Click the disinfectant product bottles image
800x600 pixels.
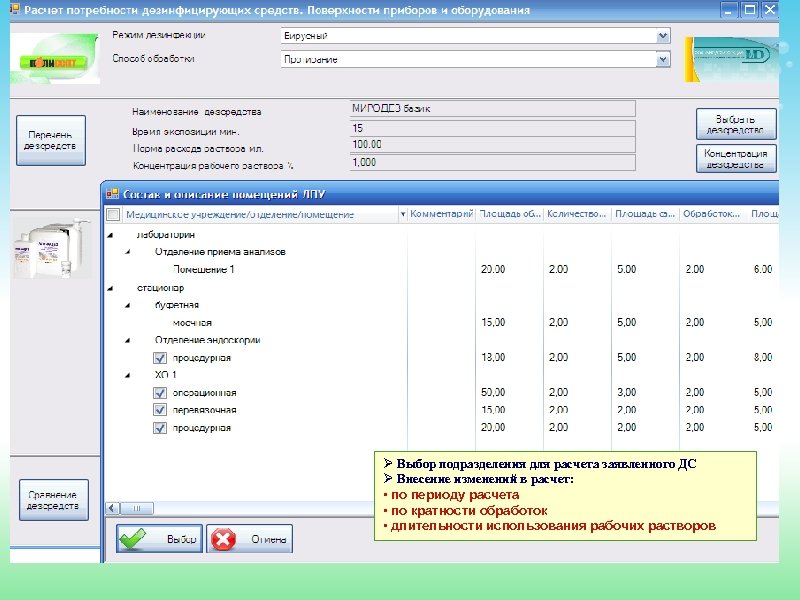pos(53,249)
